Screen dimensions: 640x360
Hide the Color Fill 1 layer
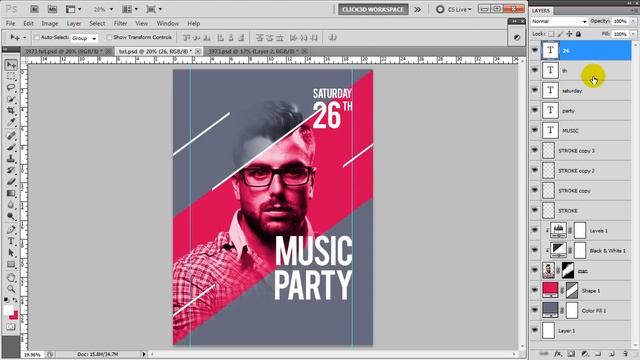pos(535,310)
